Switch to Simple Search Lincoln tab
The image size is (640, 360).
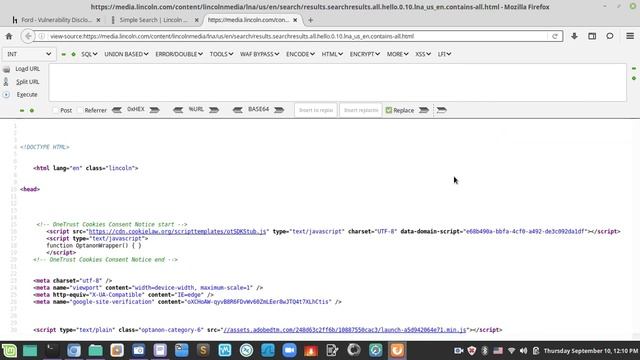click(x=154, y=20)
